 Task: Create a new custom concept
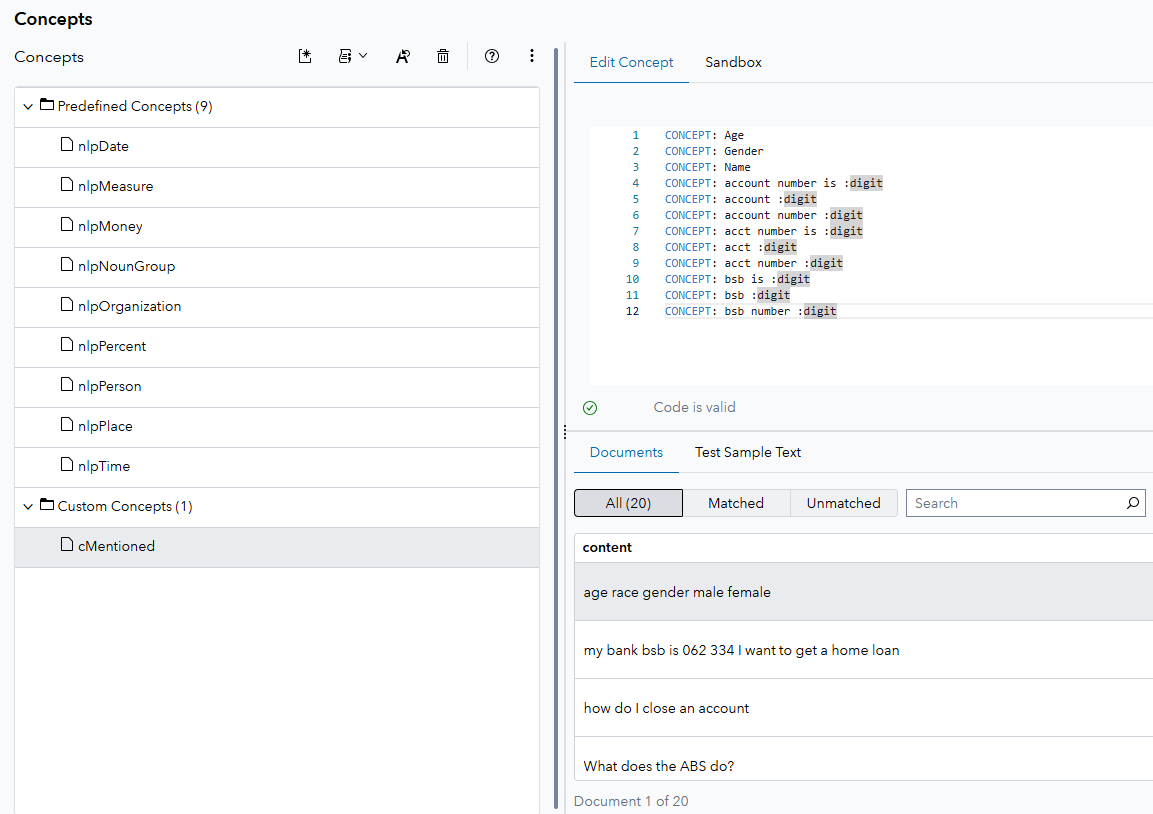point(305,56)
